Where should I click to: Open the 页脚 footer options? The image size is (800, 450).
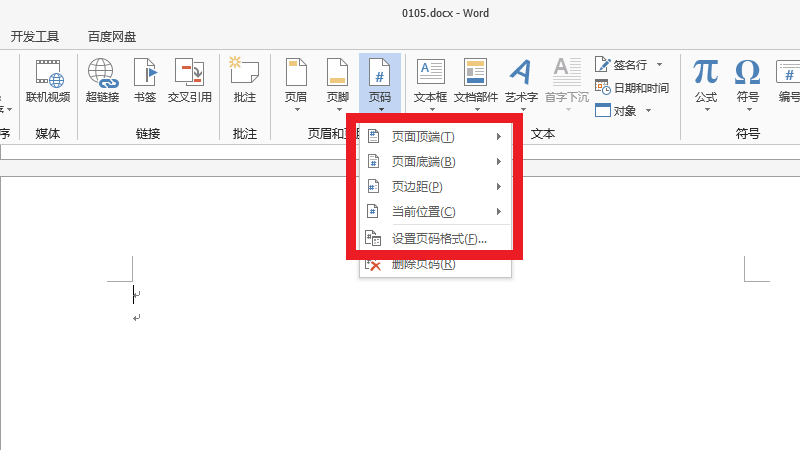[x=337, y=80]
